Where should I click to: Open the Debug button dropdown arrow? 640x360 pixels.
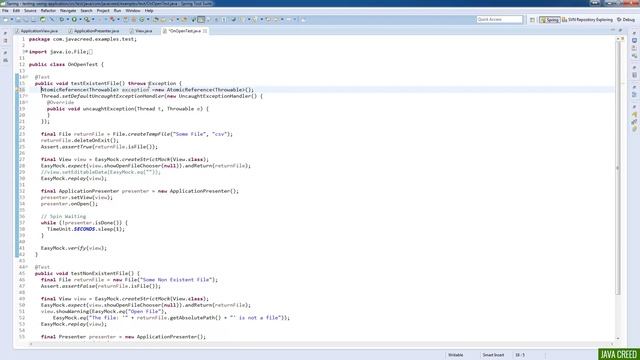[67, 19]
